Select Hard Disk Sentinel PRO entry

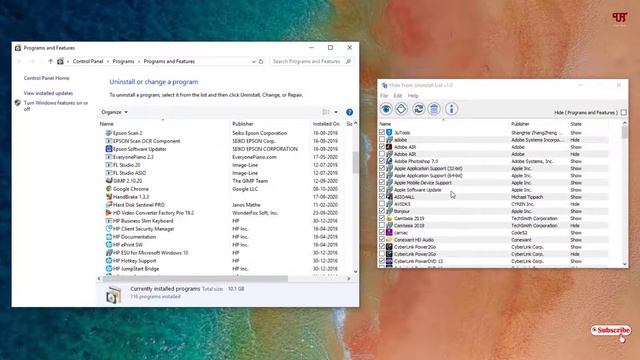[138, 205]
